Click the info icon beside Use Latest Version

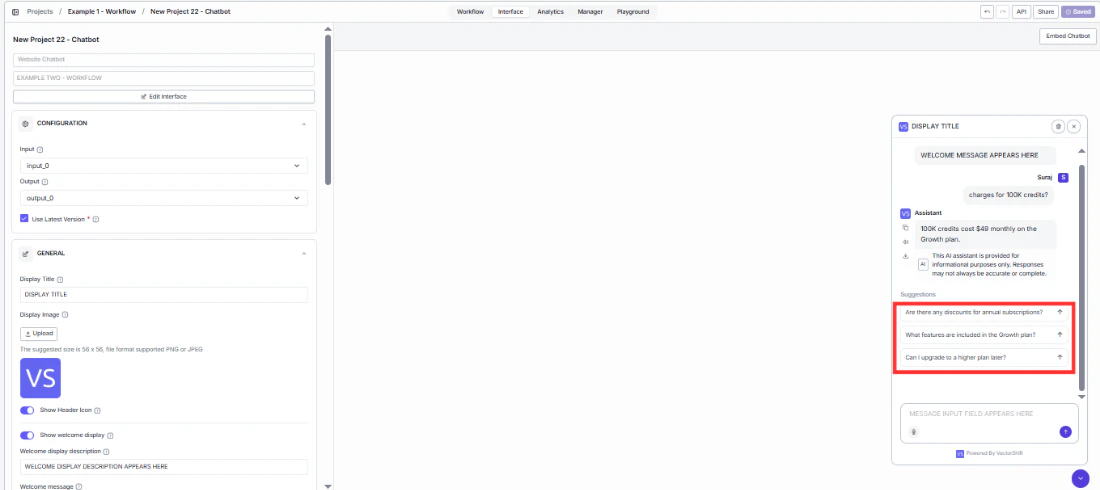(x=96, y=219)
